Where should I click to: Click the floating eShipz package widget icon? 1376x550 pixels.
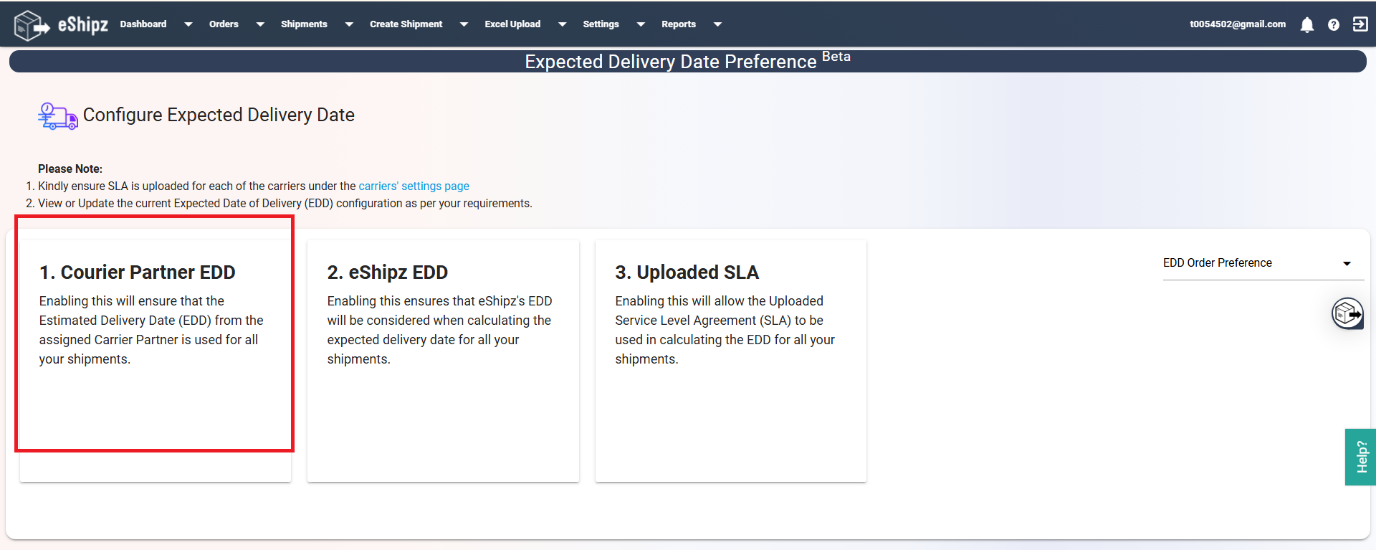pyautogui.click(x=1348, y=313)
